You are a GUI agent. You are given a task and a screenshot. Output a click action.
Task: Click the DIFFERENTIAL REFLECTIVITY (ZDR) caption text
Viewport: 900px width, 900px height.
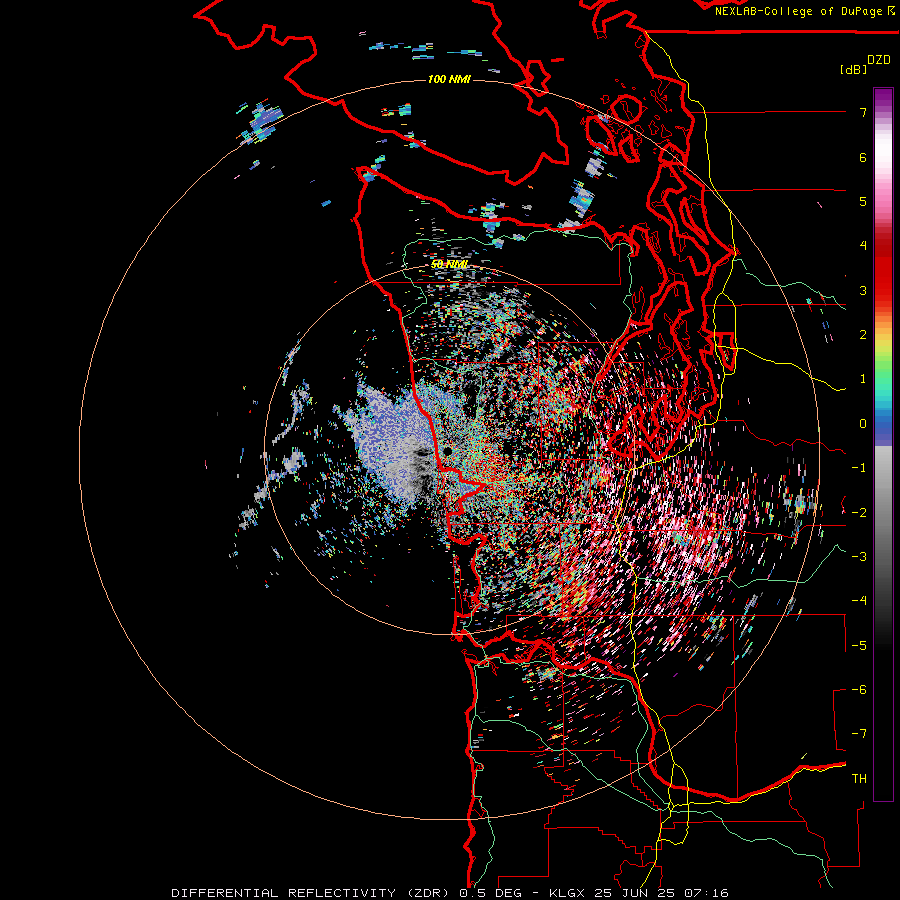coord(311,893)
